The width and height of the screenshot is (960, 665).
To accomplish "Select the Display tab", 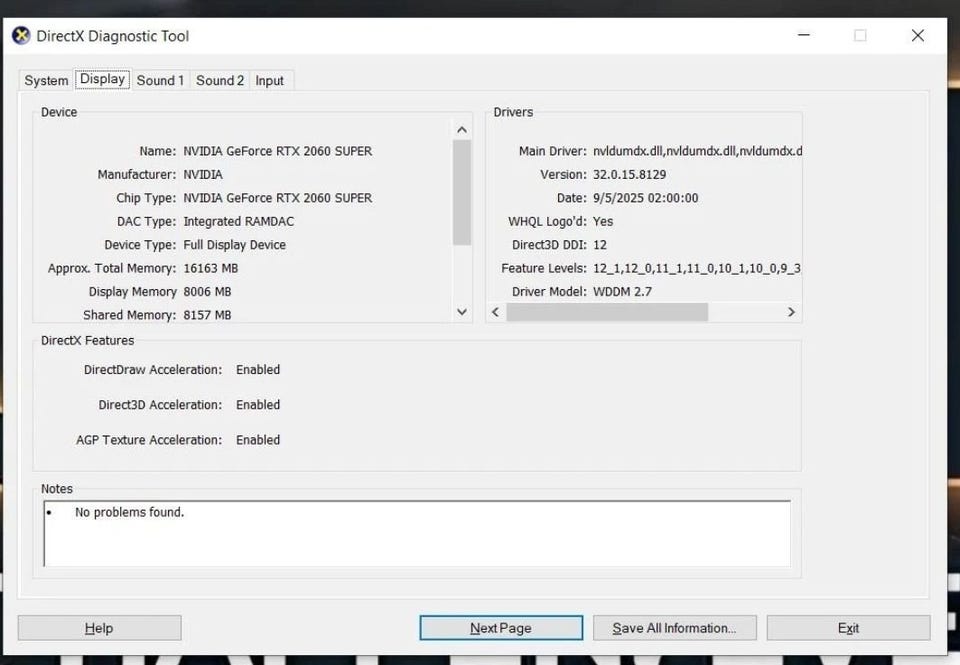I will (x=102, y=79).
